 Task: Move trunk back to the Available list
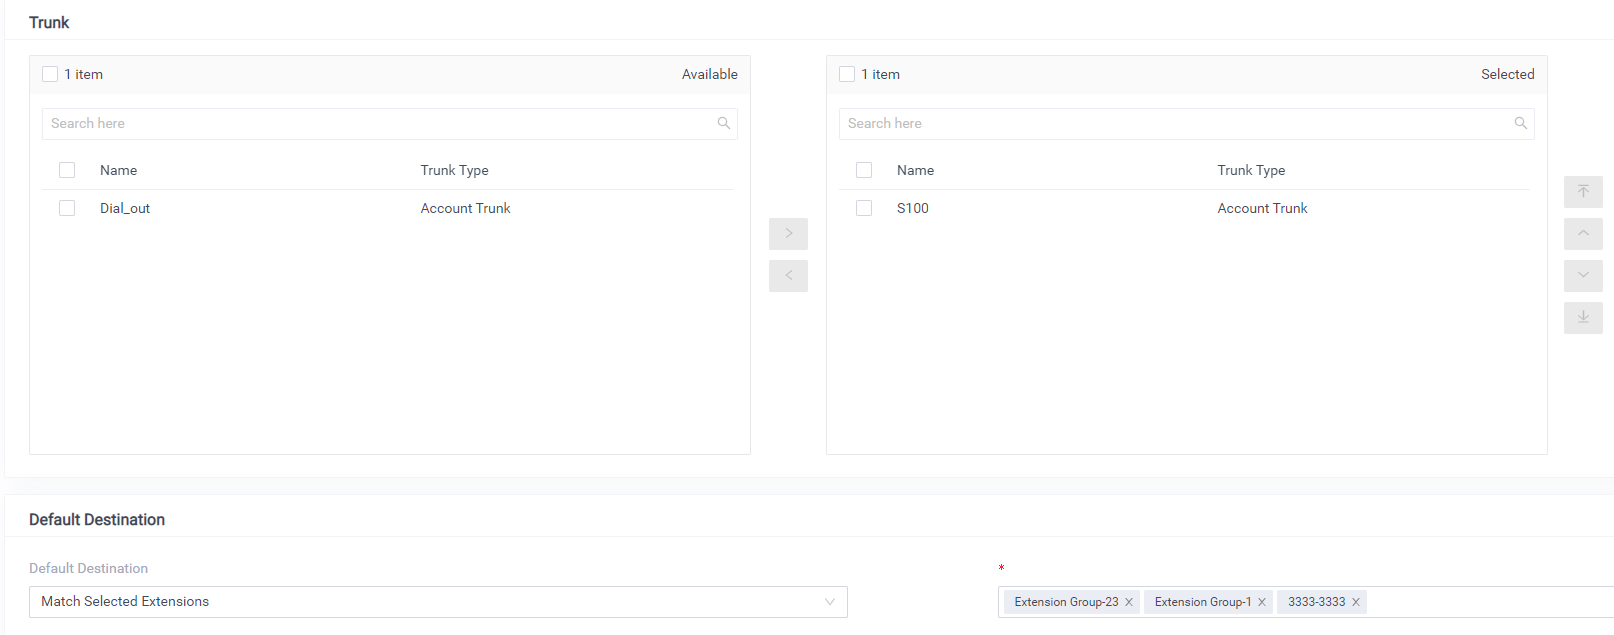[x=788, y=276]
